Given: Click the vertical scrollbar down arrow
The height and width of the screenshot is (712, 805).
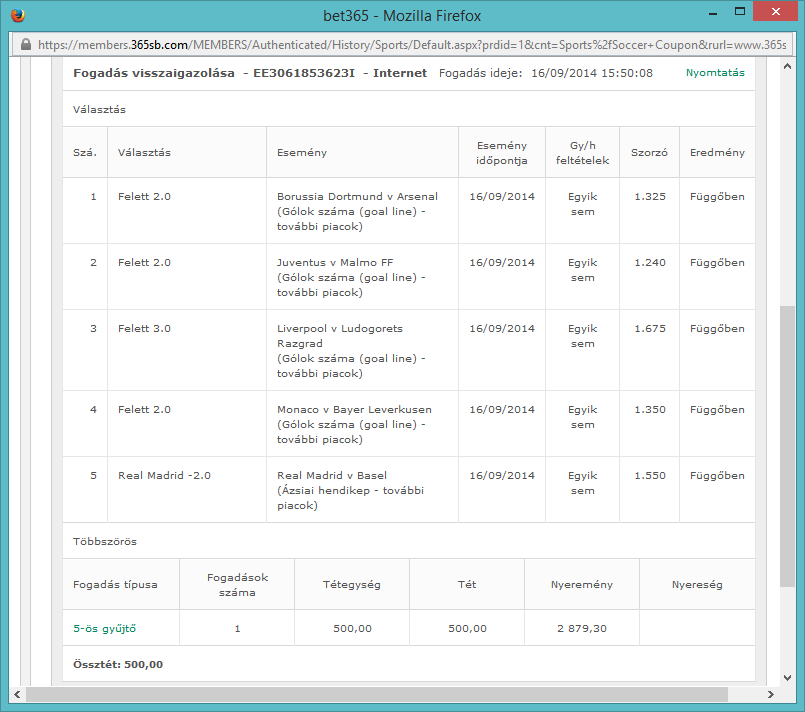Looking at the screenshot, I should coord(787,678).
